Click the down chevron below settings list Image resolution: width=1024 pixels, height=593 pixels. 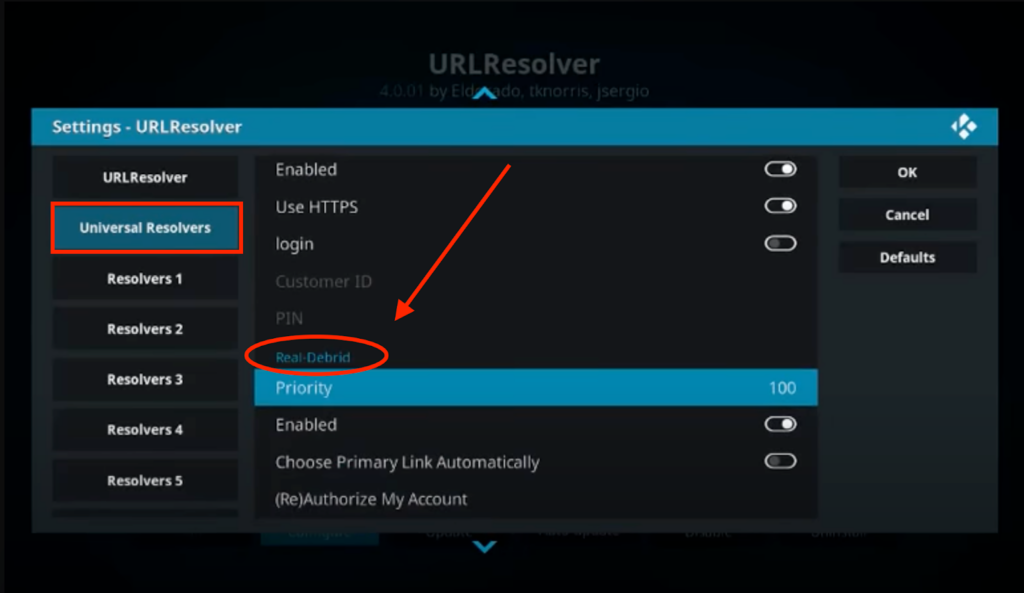coord(484,546)
